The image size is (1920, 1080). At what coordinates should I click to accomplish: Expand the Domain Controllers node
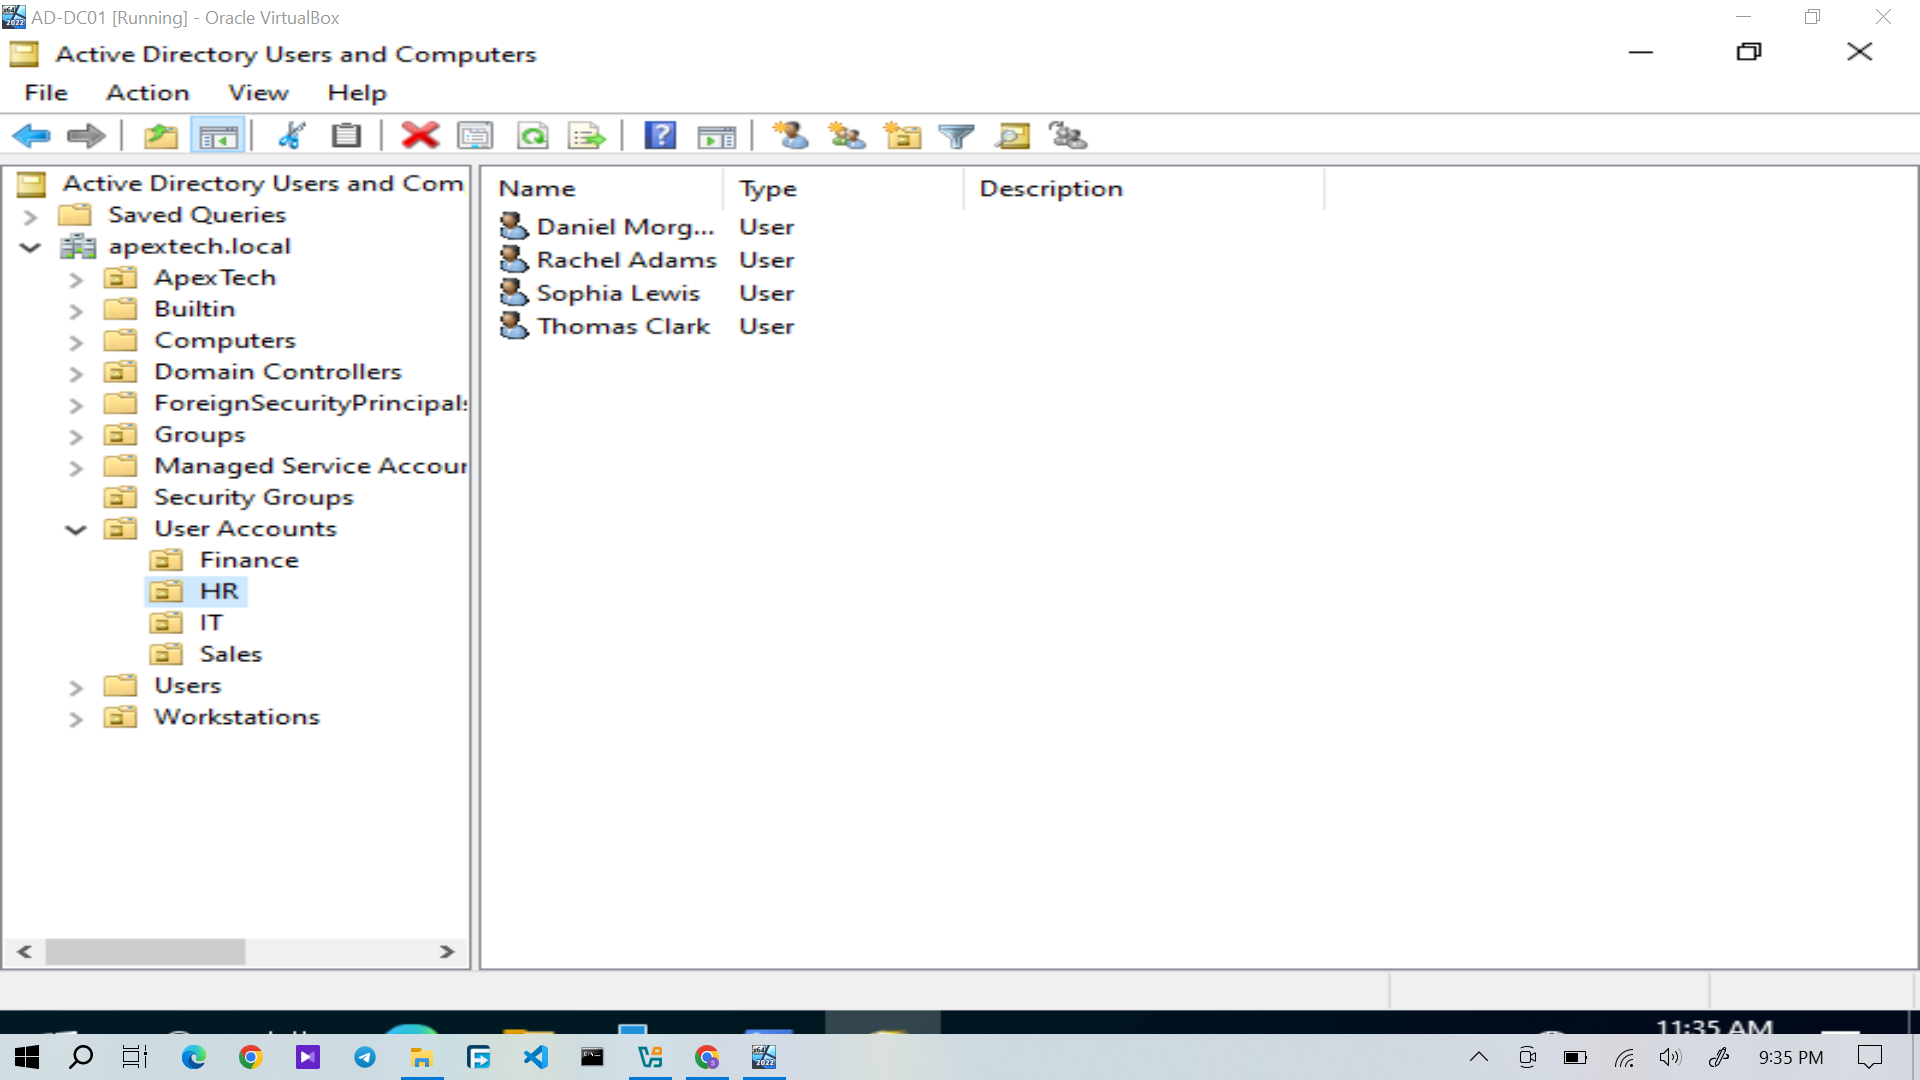(76, 373)
